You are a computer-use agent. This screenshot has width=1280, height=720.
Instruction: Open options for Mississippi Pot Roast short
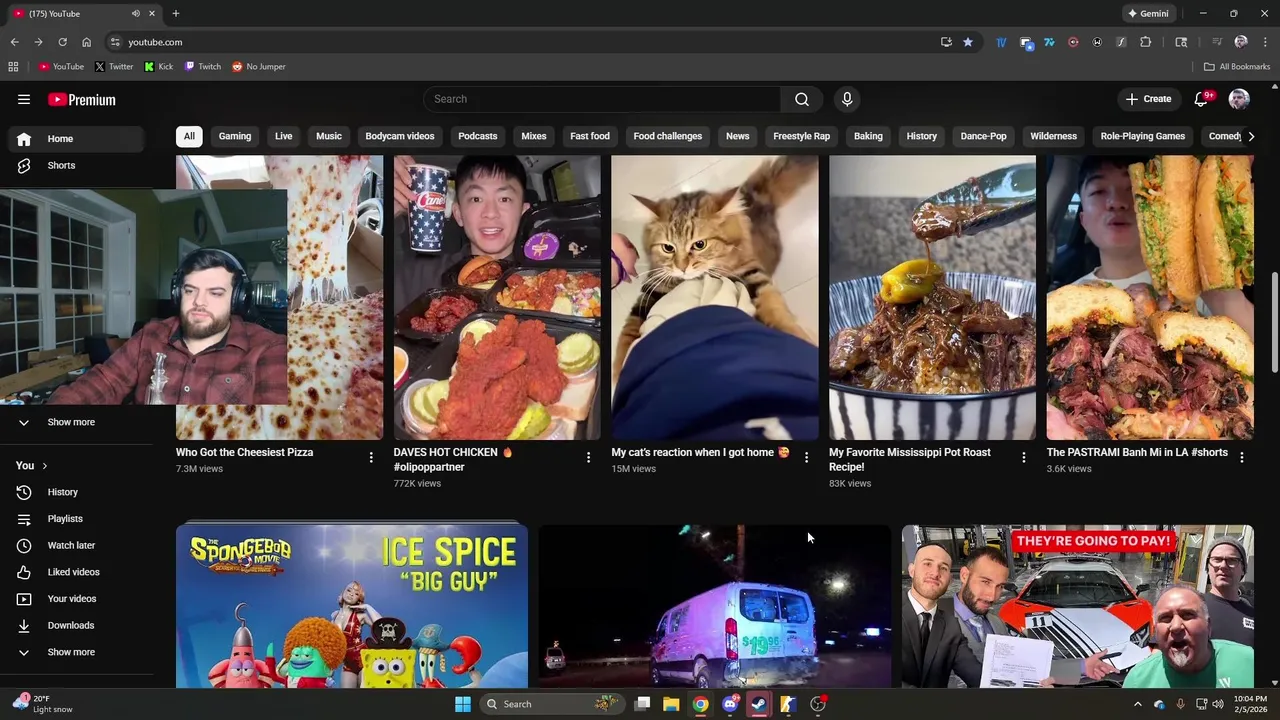pyautogui.click(x=1023, y=457)
